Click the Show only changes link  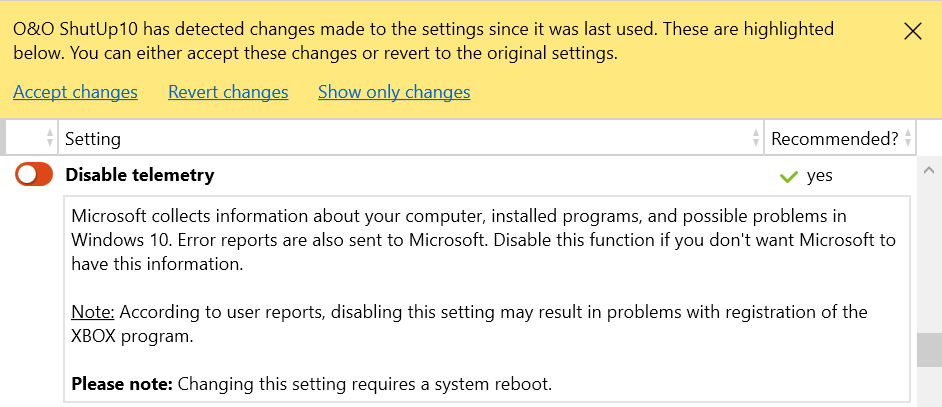point(394,92)
